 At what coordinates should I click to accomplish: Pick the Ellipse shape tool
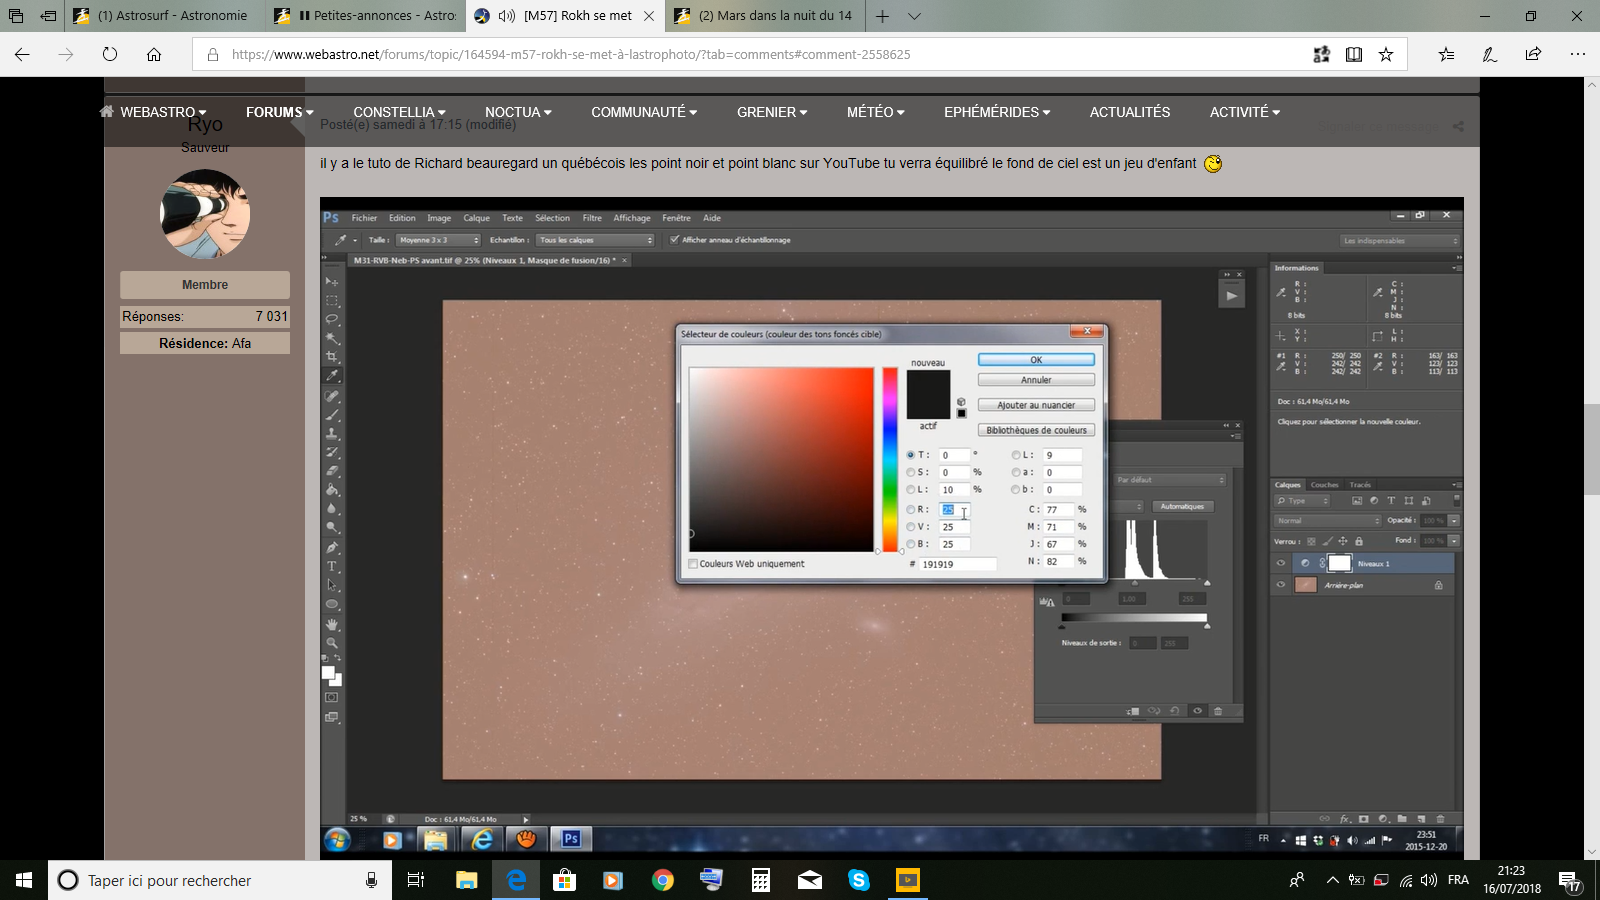pos(332,605)
